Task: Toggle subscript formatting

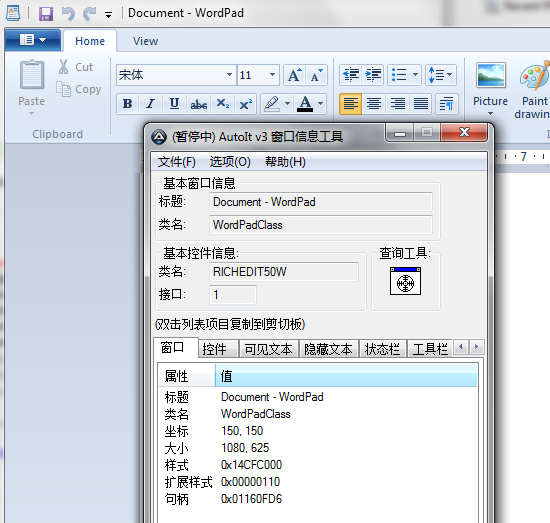Action: [222, 103]
